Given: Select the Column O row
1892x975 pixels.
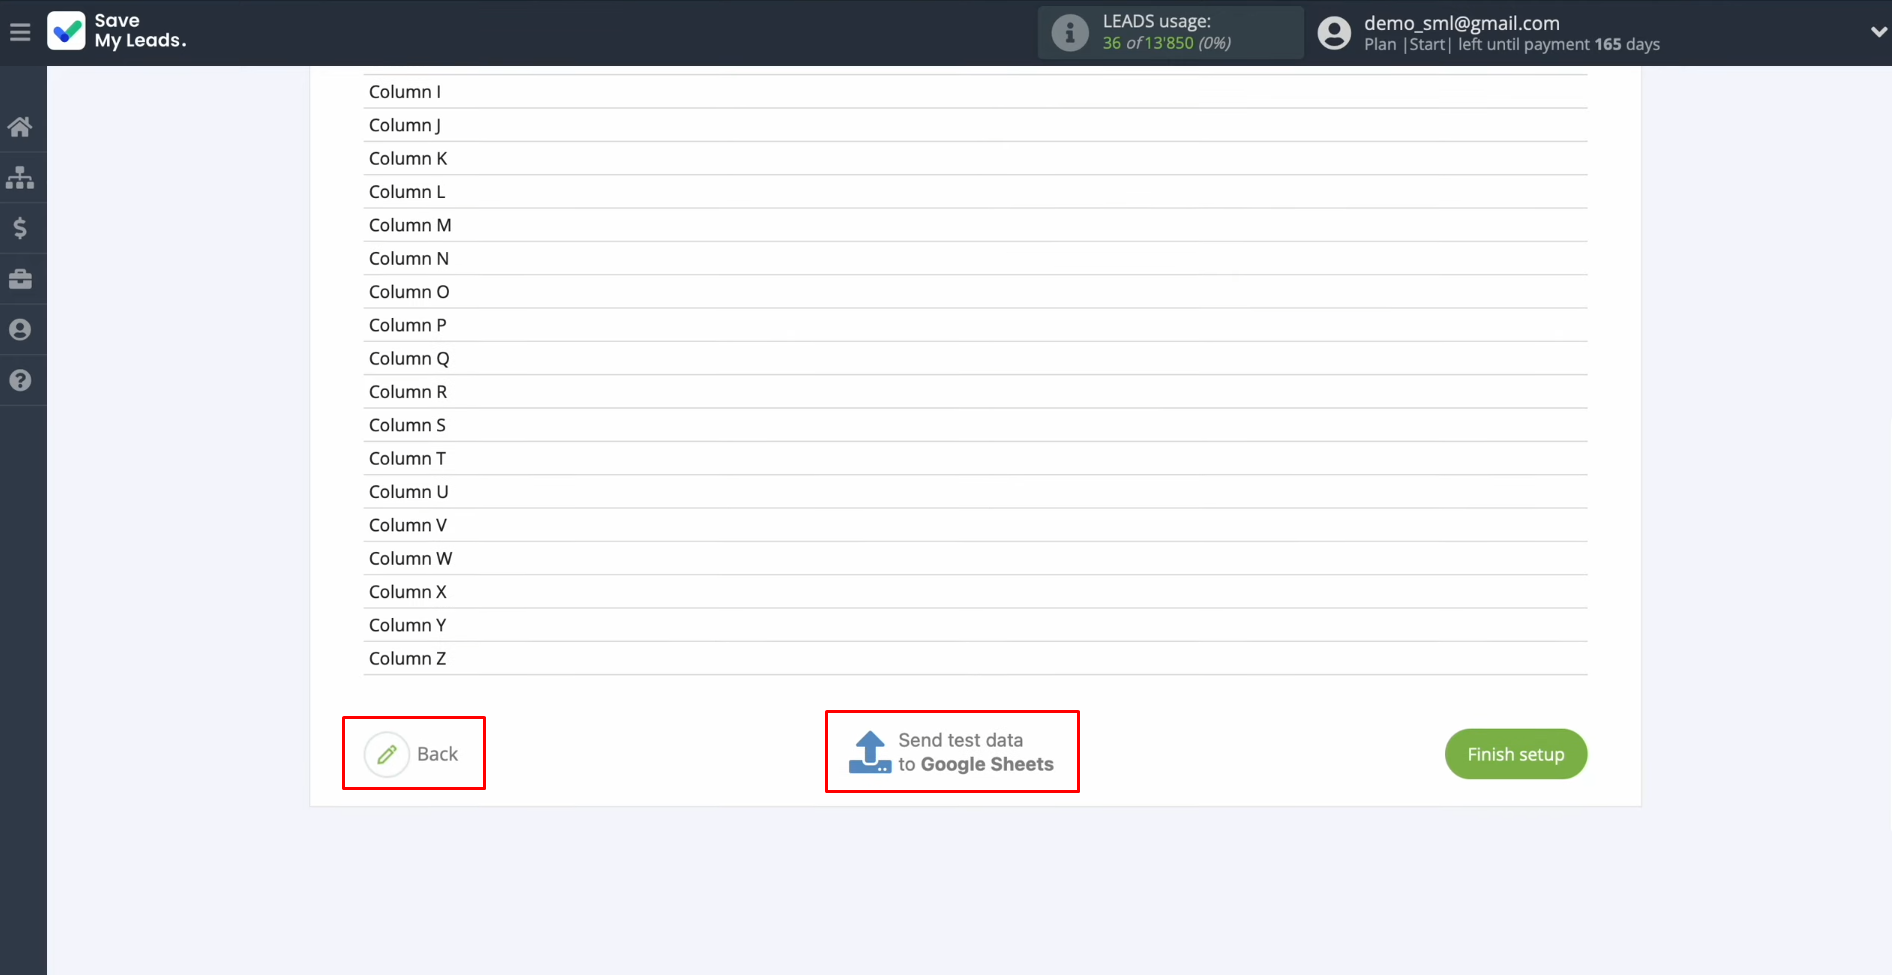Looking at the screenshot, I should pos(976,292).
